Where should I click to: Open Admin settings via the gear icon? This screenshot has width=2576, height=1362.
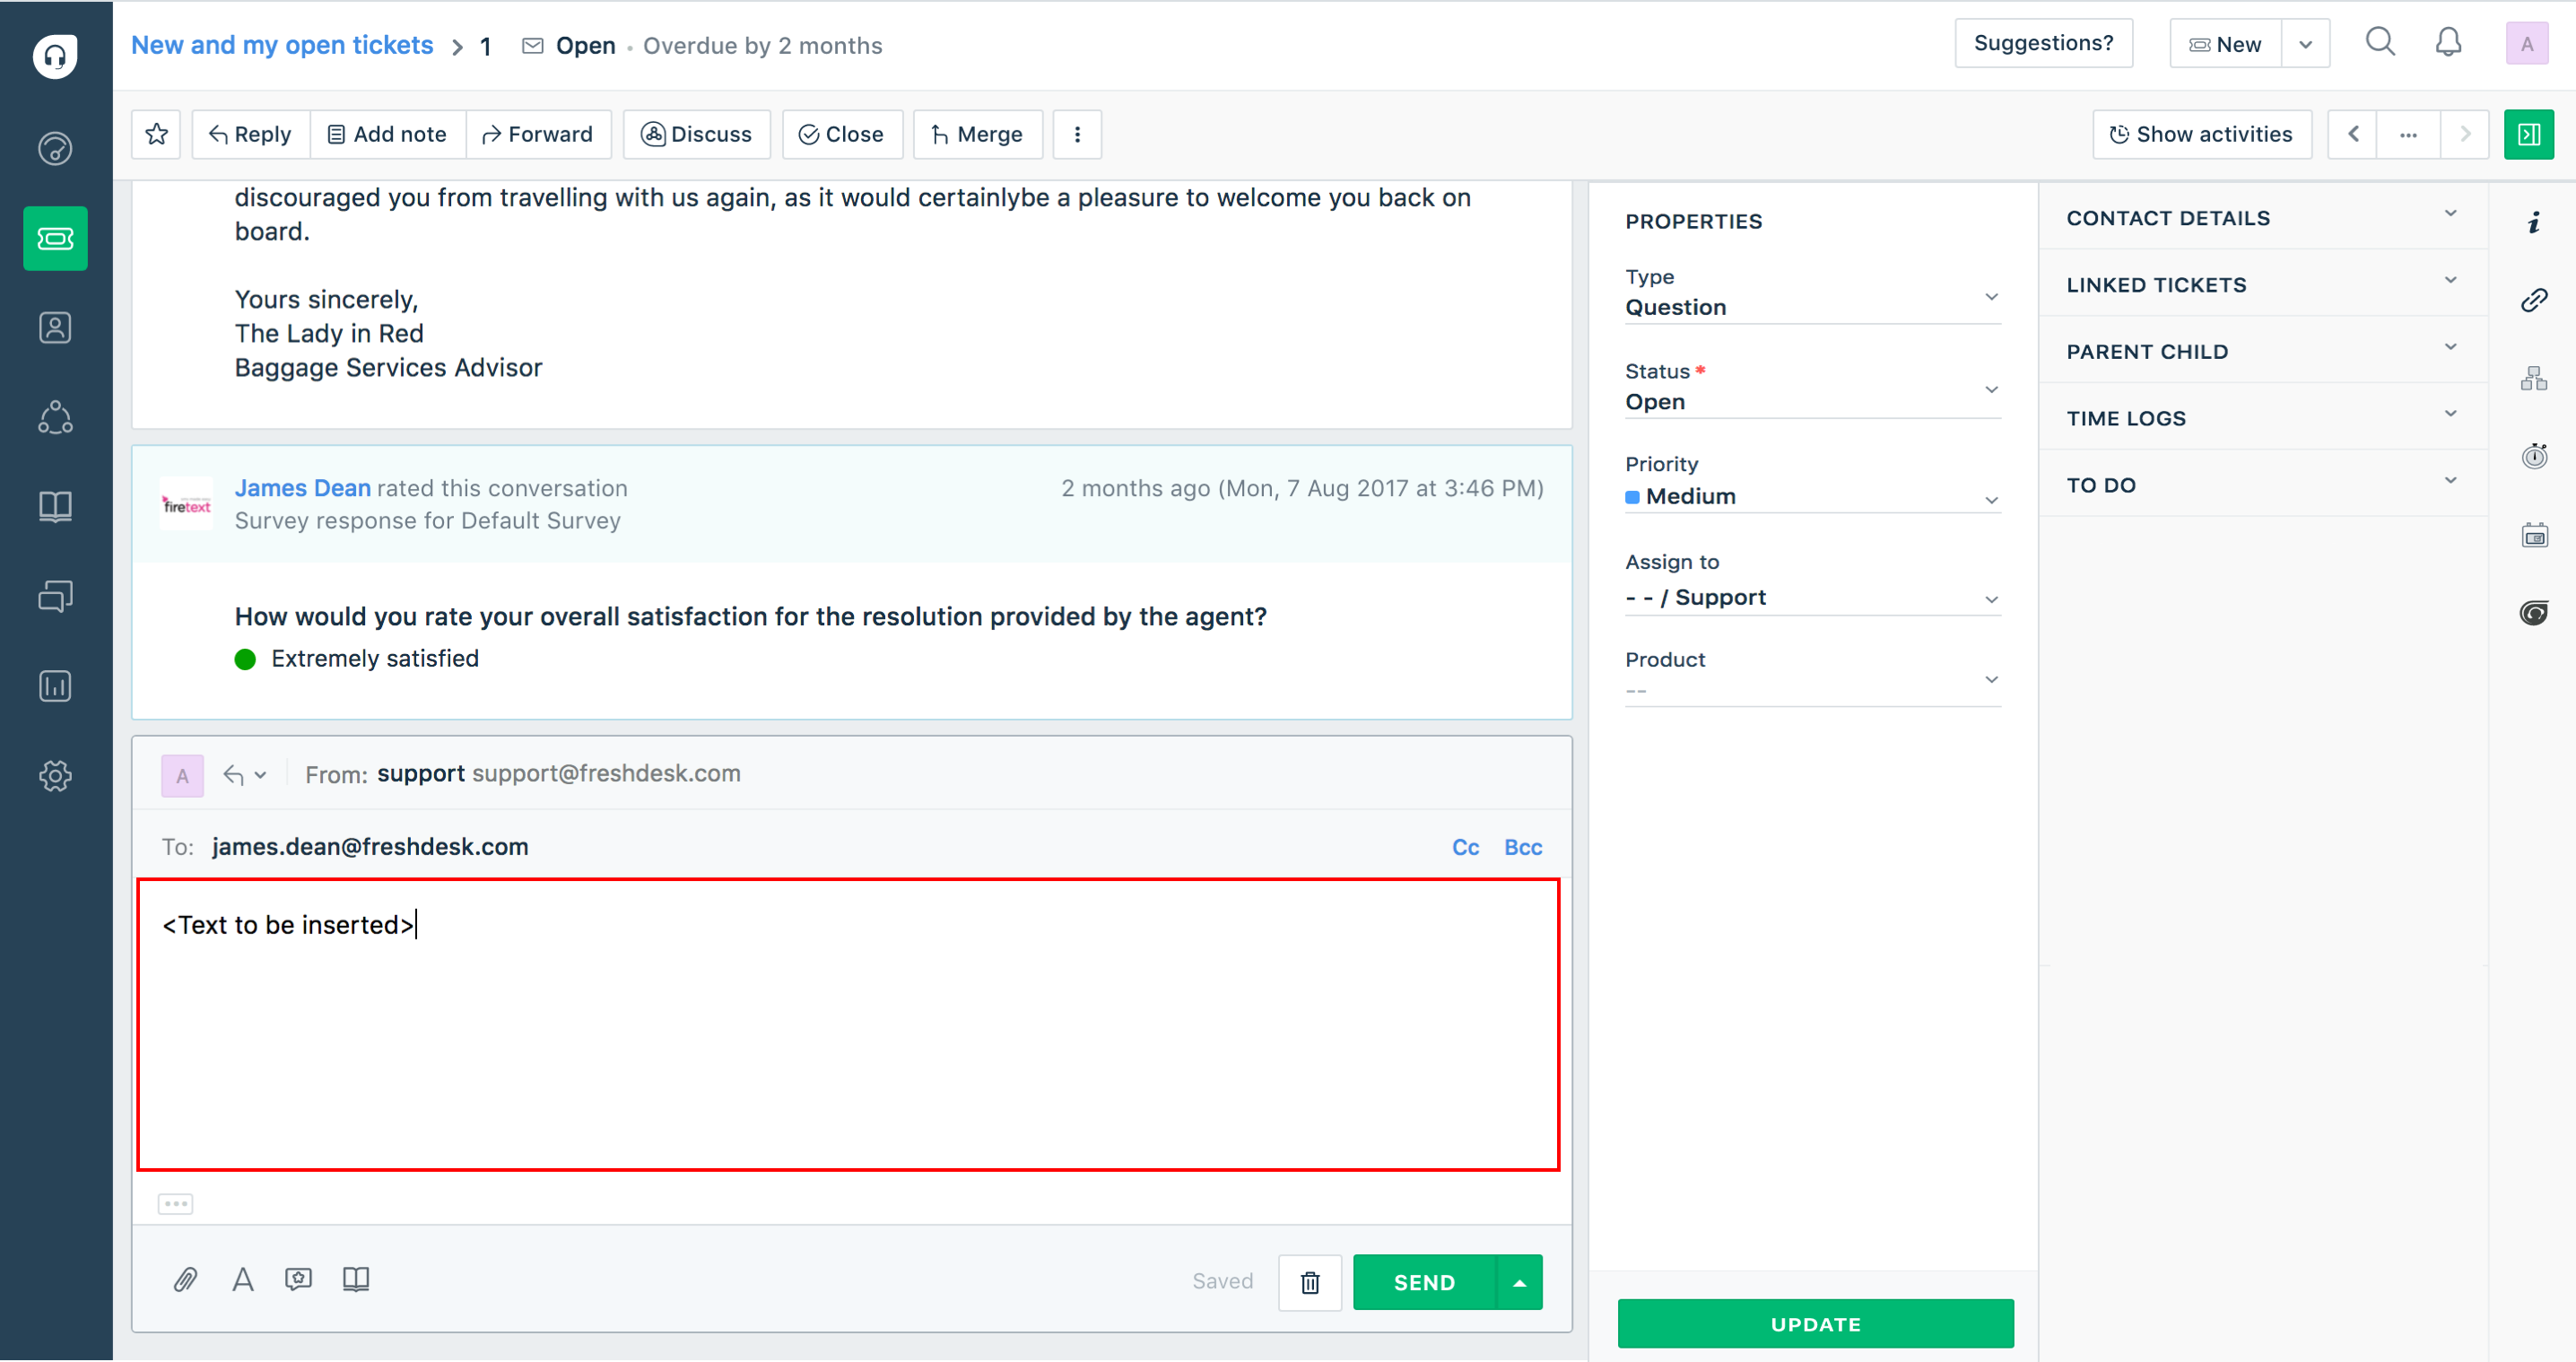tap(55, 775)
